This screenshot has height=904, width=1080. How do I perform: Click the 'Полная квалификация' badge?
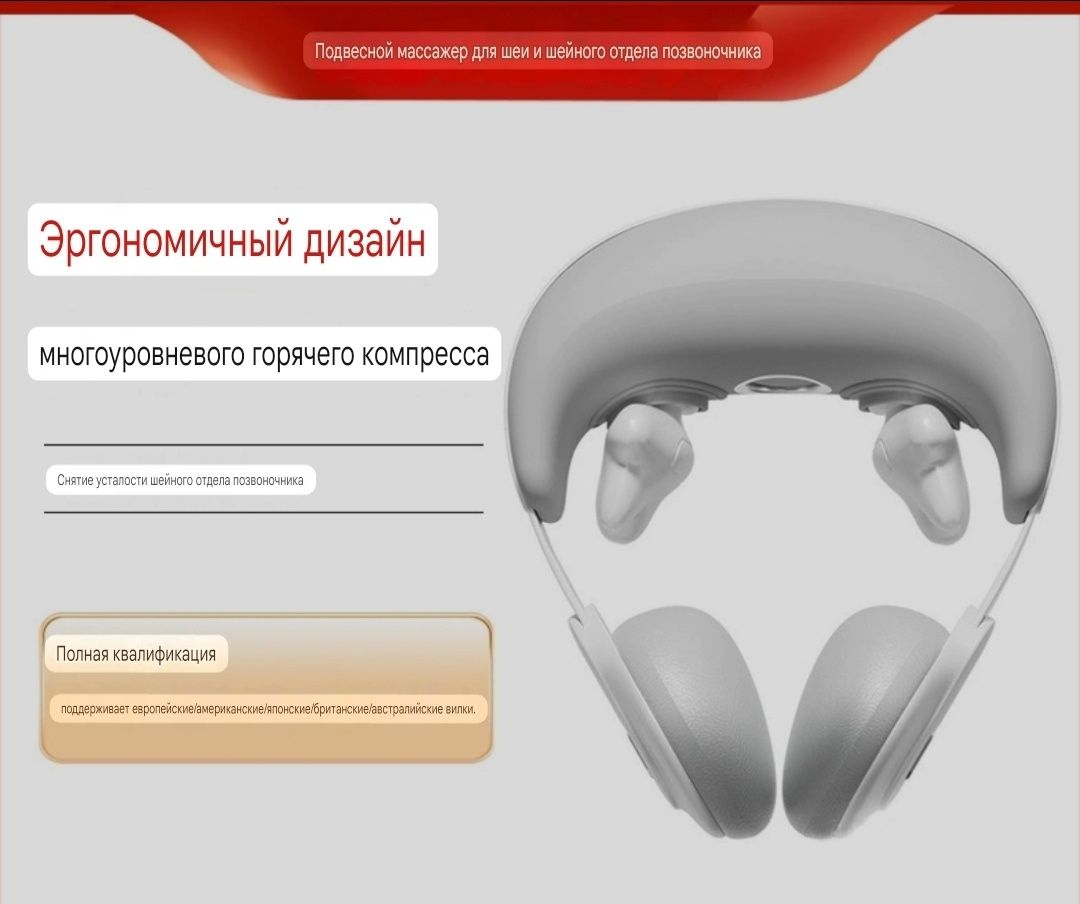tap(136, 654)
